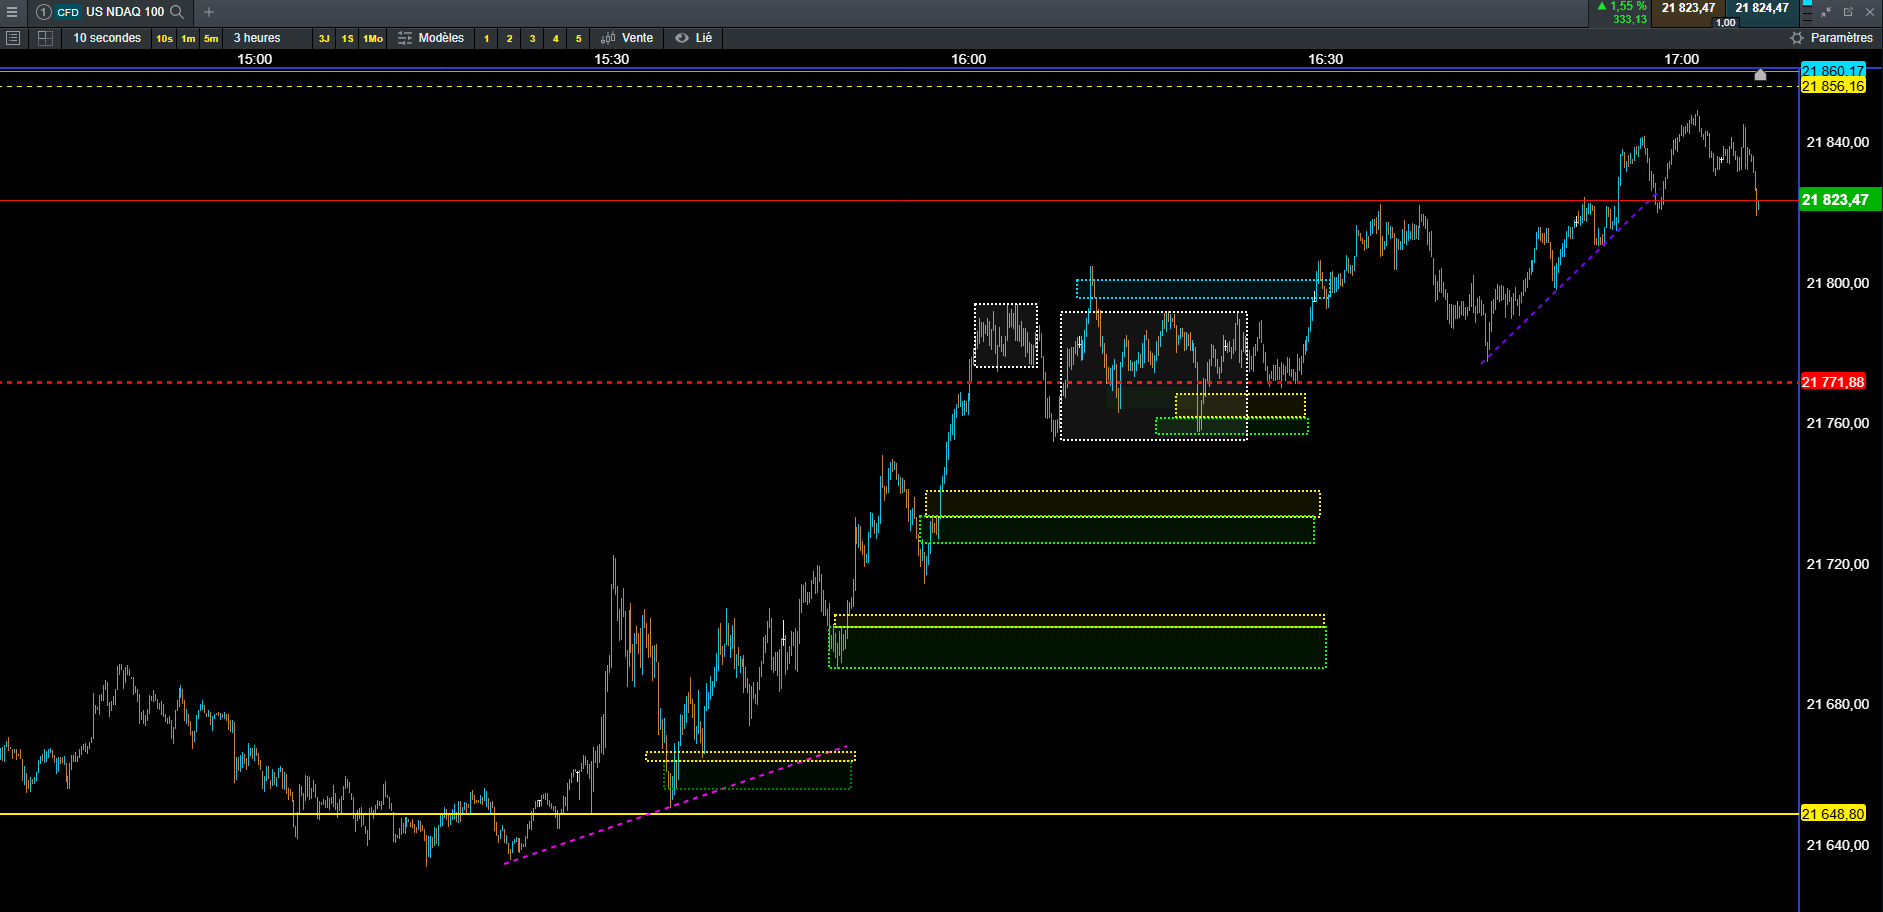
Task: Click the red 21 771,88 price label
Action: tap(1833, 382)
